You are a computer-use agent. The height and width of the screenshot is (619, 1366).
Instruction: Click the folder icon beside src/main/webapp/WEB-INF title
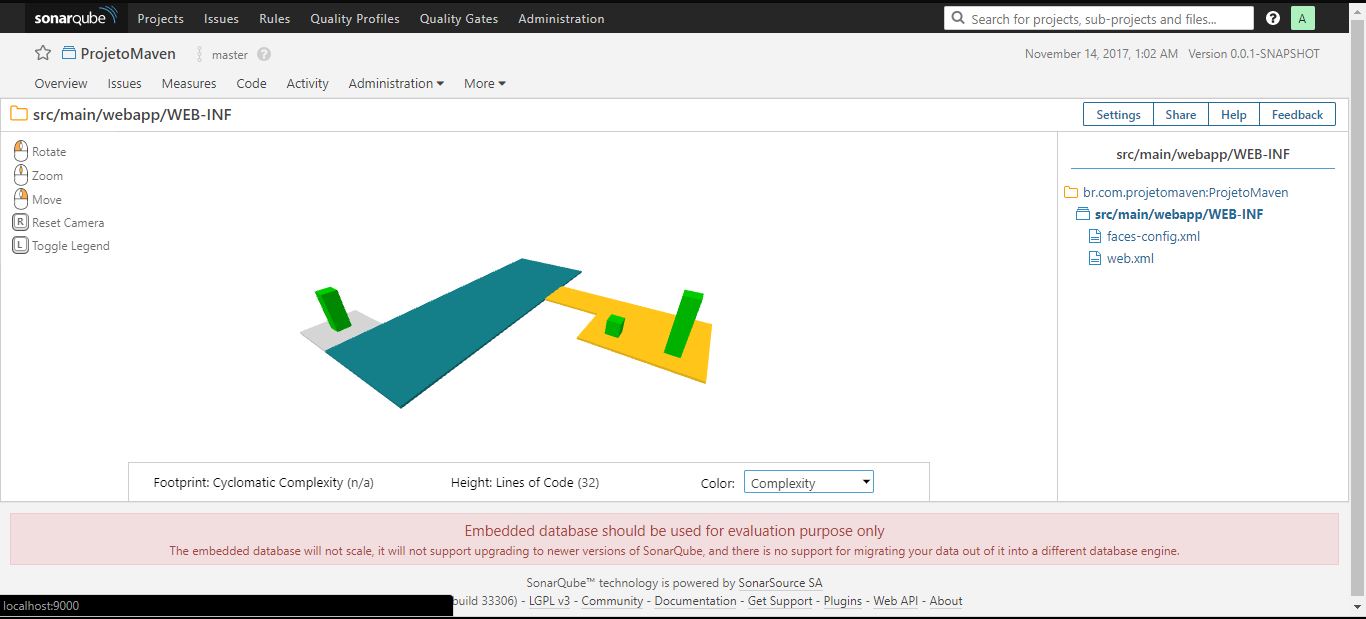click(19, 114)
